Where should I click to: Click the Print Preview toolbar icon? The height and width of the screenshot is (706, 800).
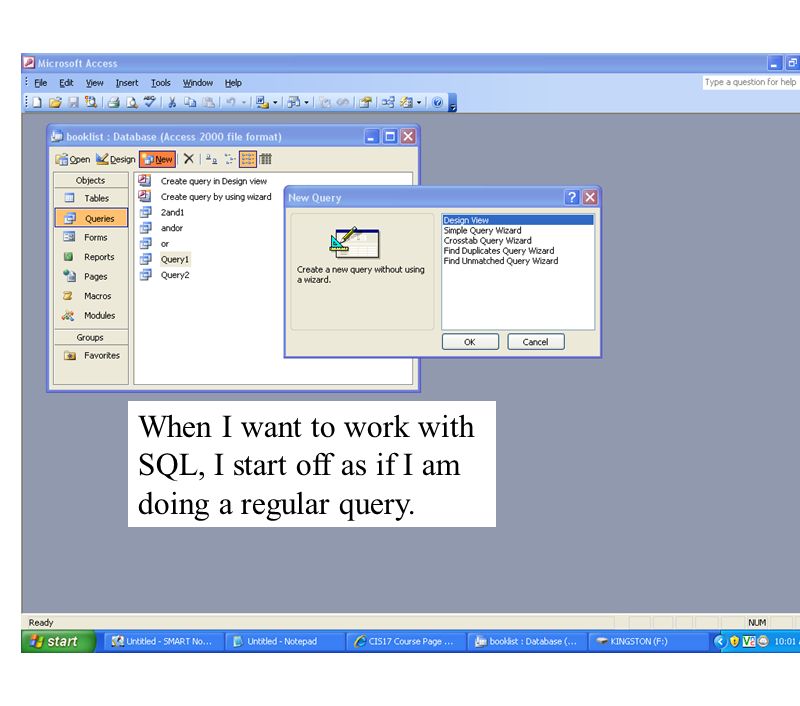coord(132,103)
